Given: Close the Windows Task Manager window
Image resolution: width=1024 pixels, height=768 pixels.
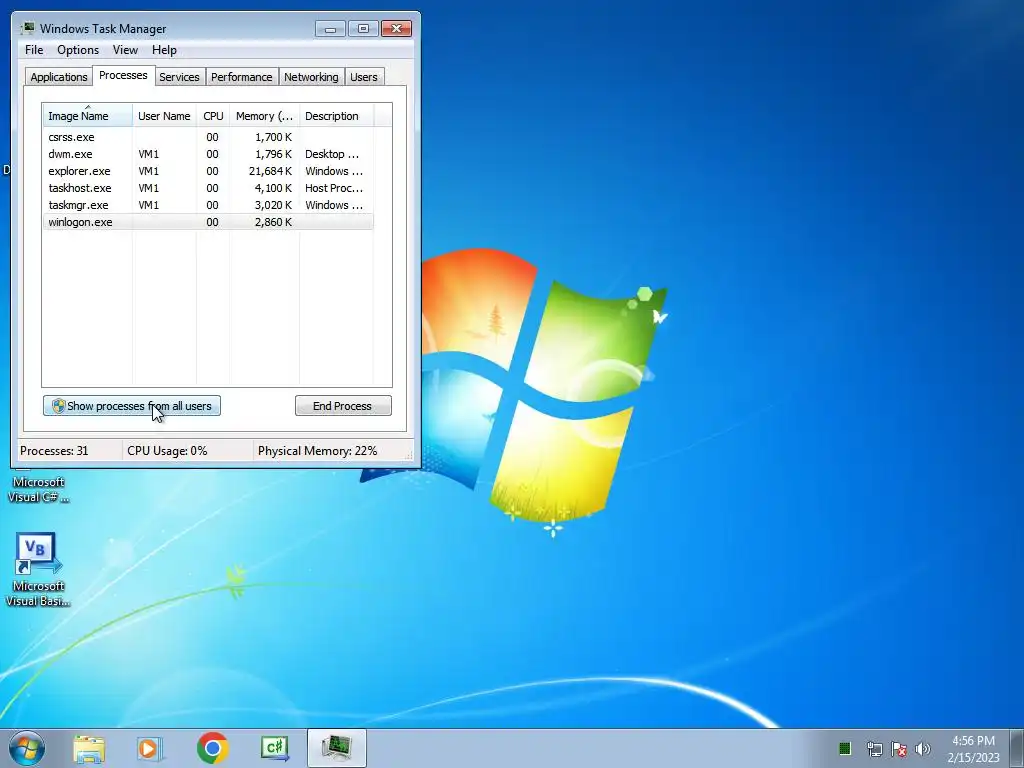Looking at the screenshot, I should [396, 29].
